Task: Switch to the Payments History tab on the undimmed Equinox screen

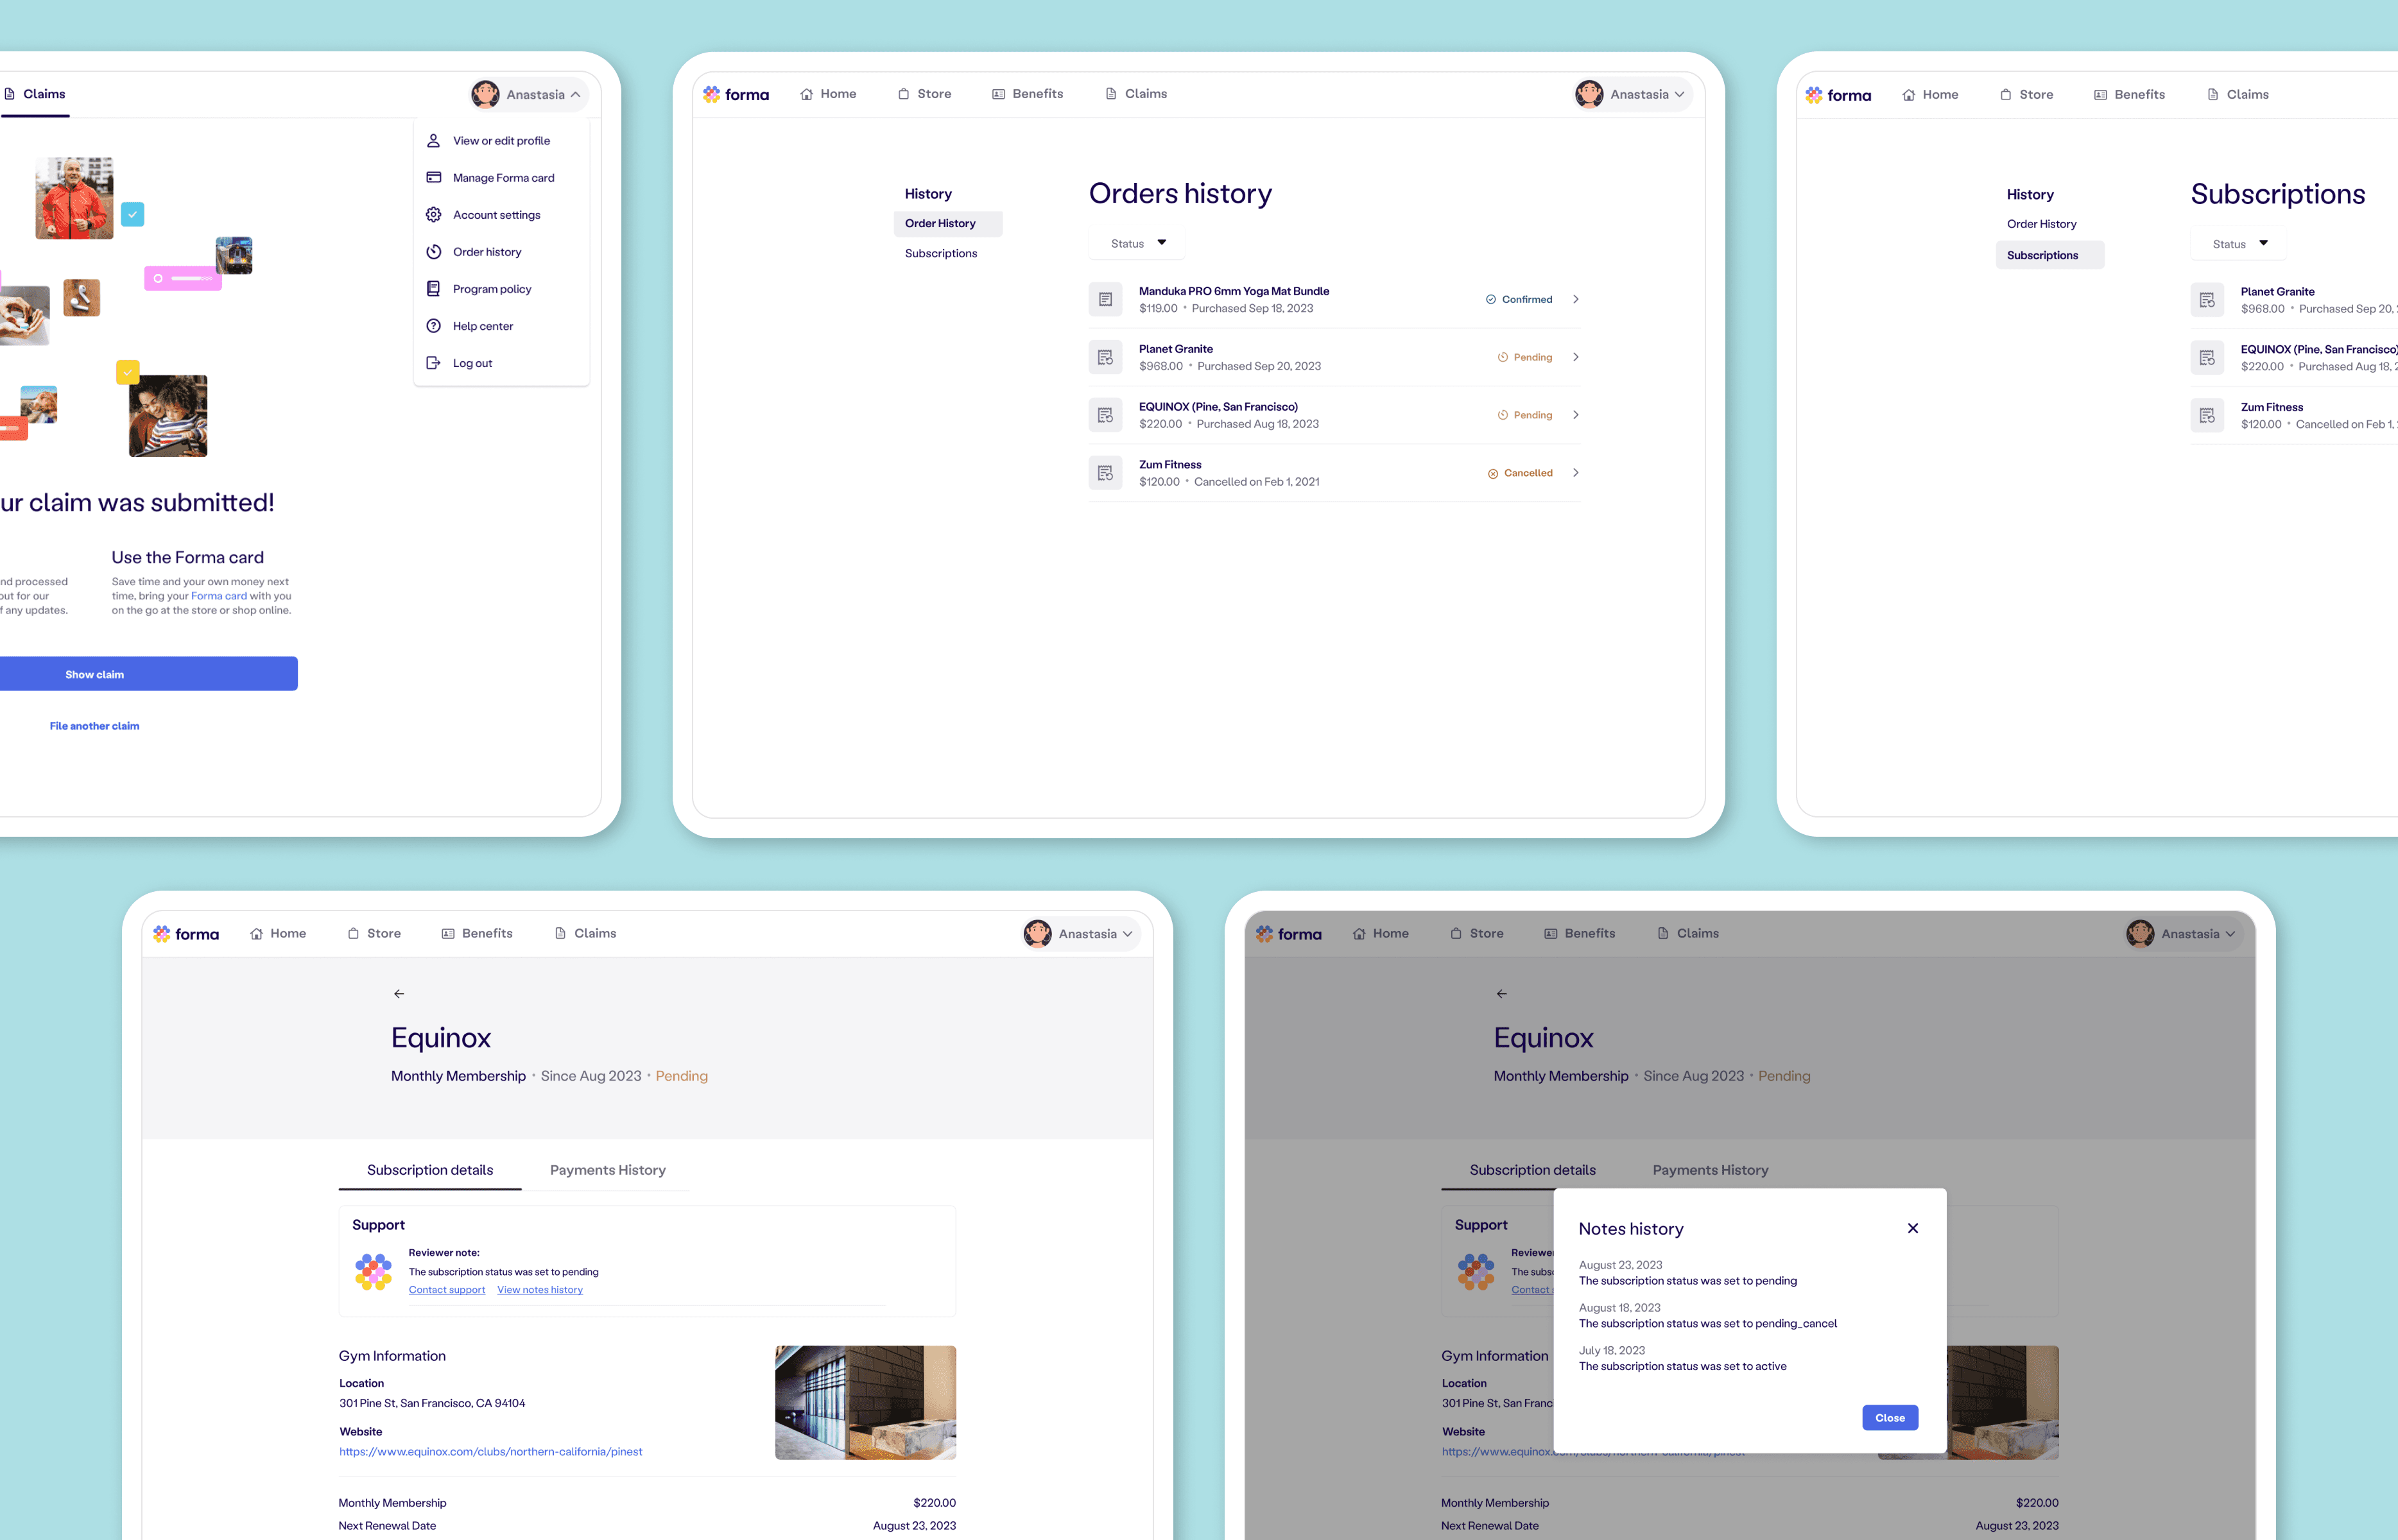Action: (x=608, y=1171)
